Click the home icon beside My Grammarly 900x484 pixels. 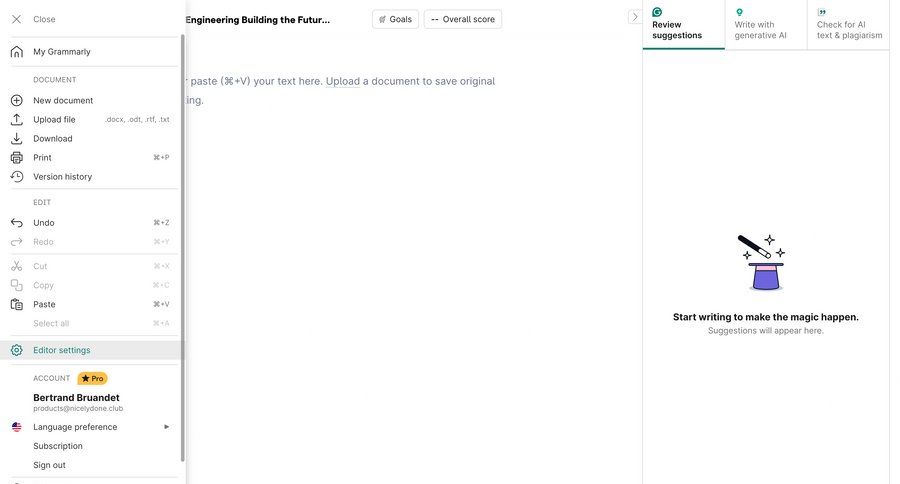click(17, 52)
